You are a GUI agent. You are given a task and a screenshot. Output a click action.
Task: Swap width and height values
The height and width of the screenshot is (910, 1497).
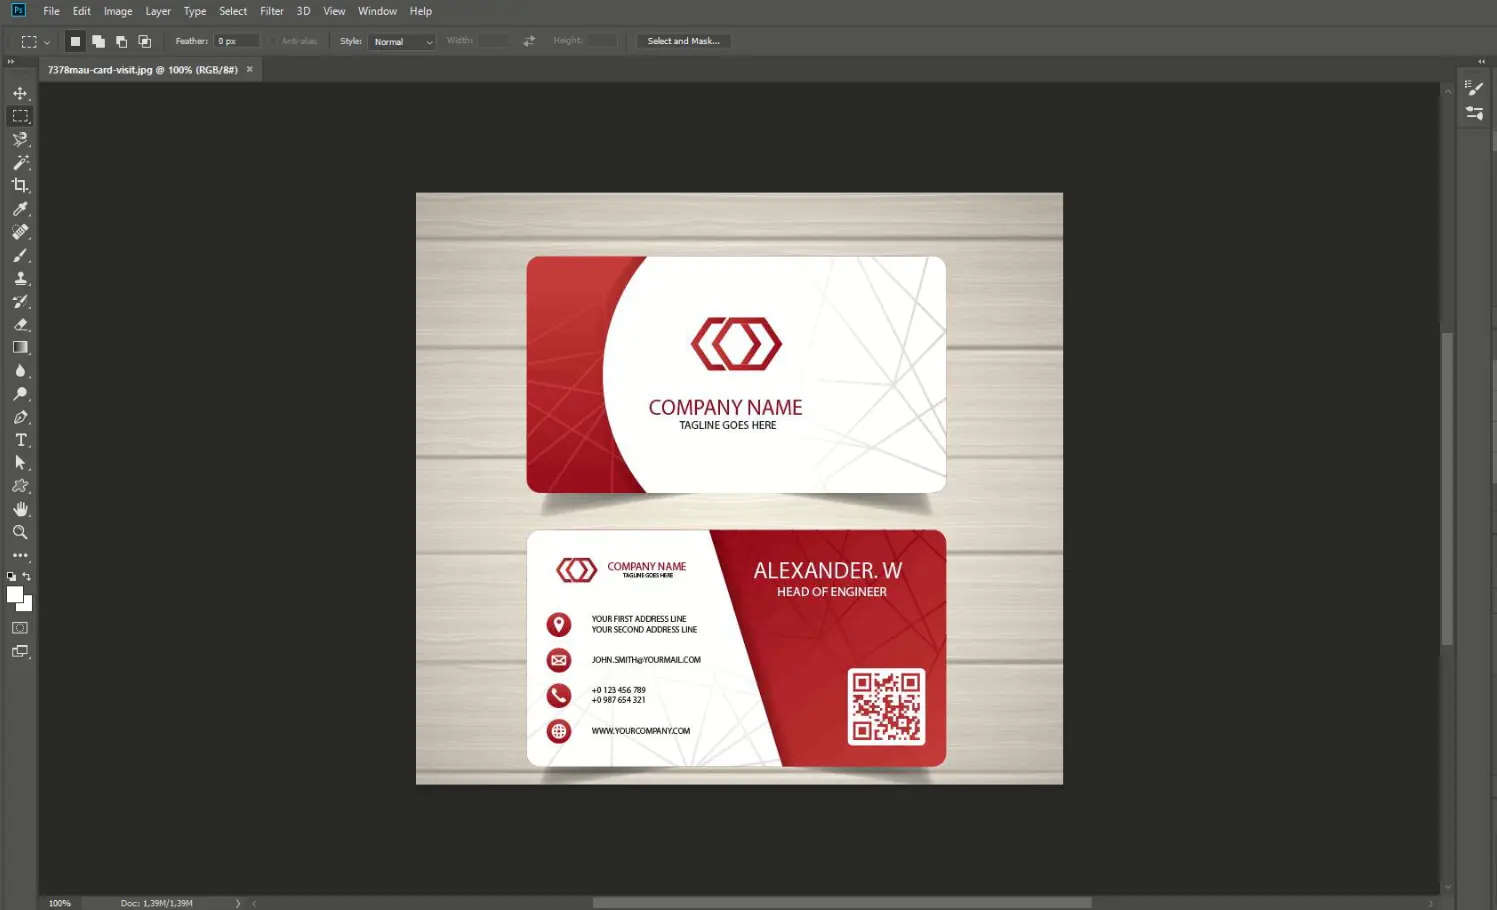tap(529, 41)
